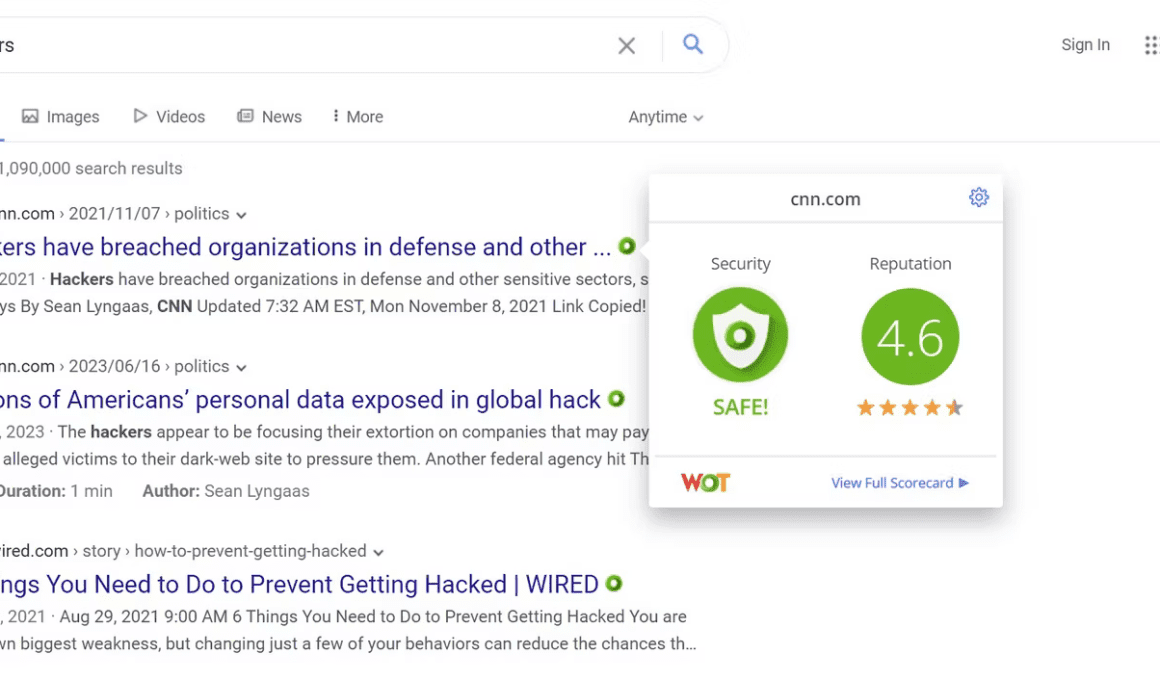Open the breached organizations in defense result

point(306,246)
